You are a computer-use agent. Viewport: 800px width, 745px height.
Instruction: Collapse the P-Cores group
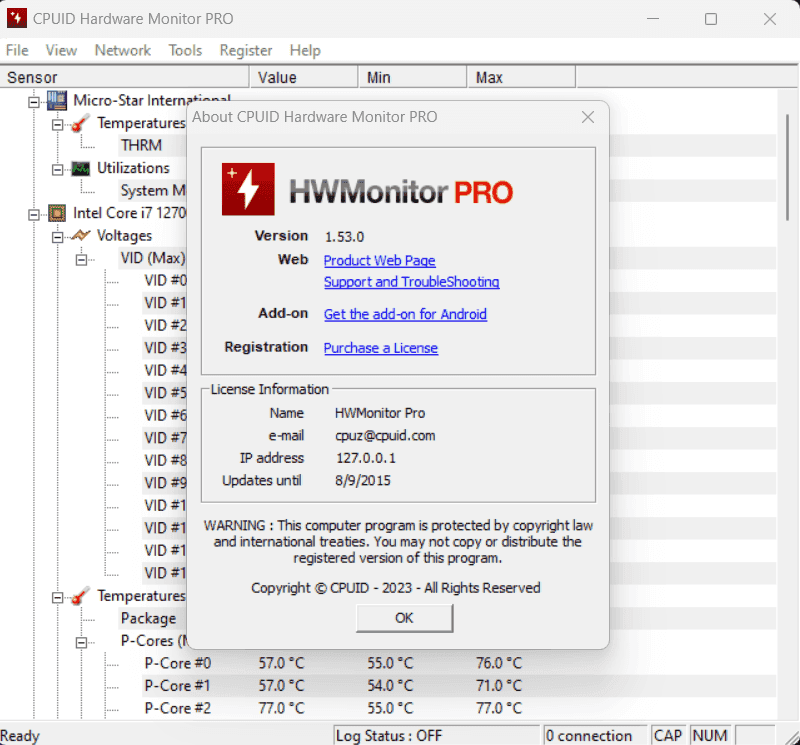point(81,642)
